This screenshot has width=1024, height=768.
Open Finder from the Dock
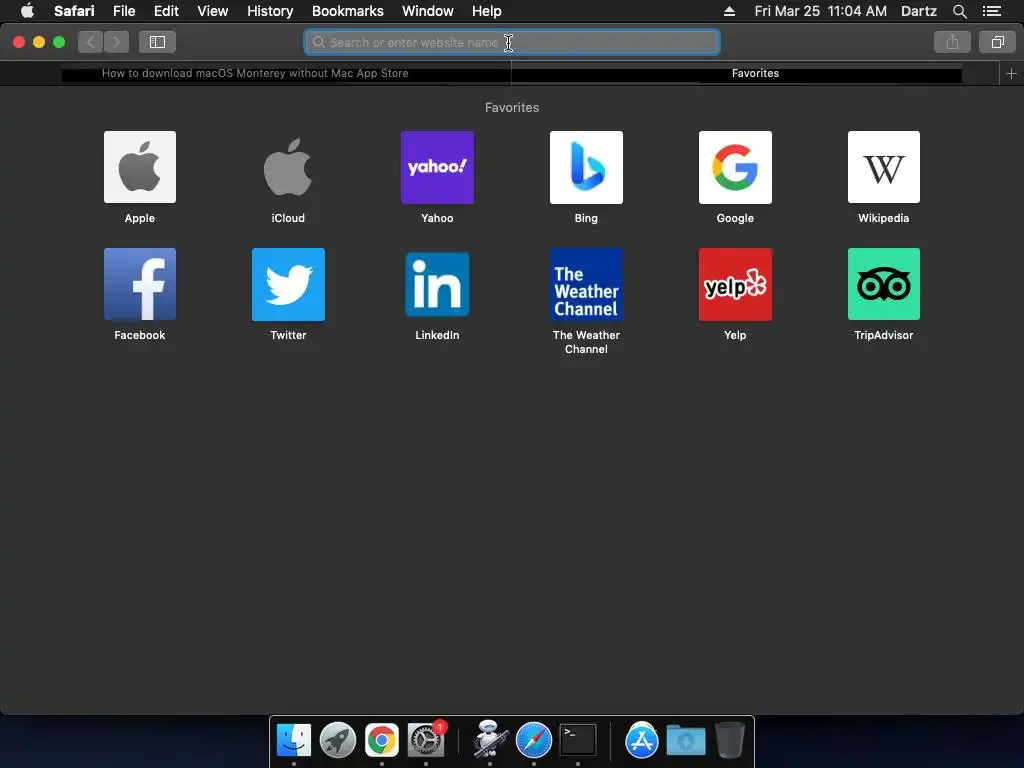[x=294, y=740]
